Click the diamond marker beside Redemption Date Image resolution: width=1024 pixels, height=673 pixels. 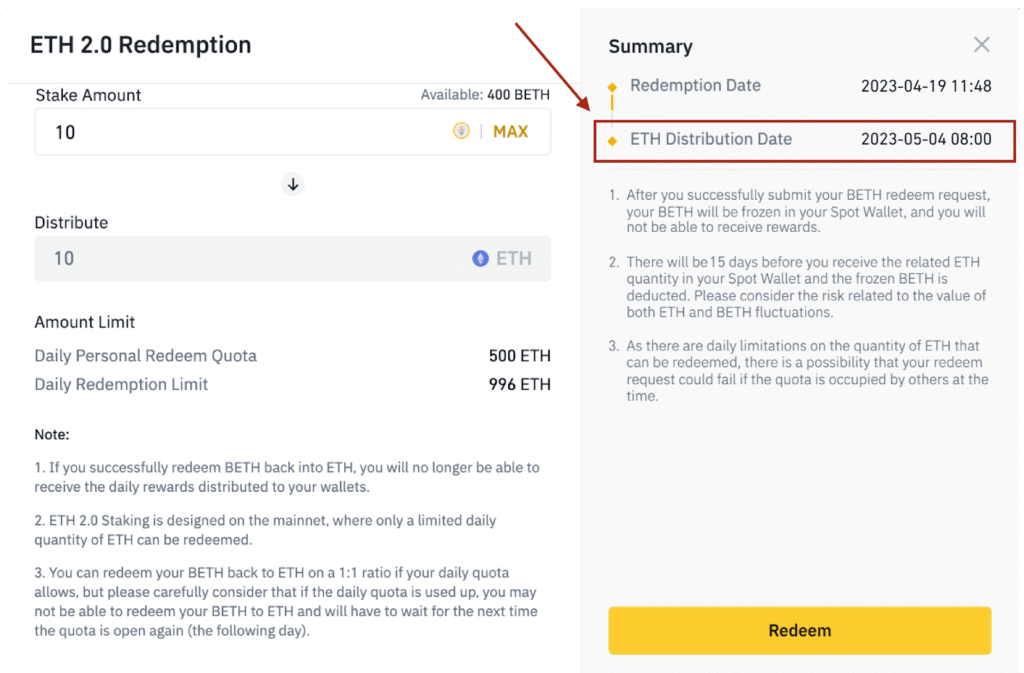coord(613,86)
